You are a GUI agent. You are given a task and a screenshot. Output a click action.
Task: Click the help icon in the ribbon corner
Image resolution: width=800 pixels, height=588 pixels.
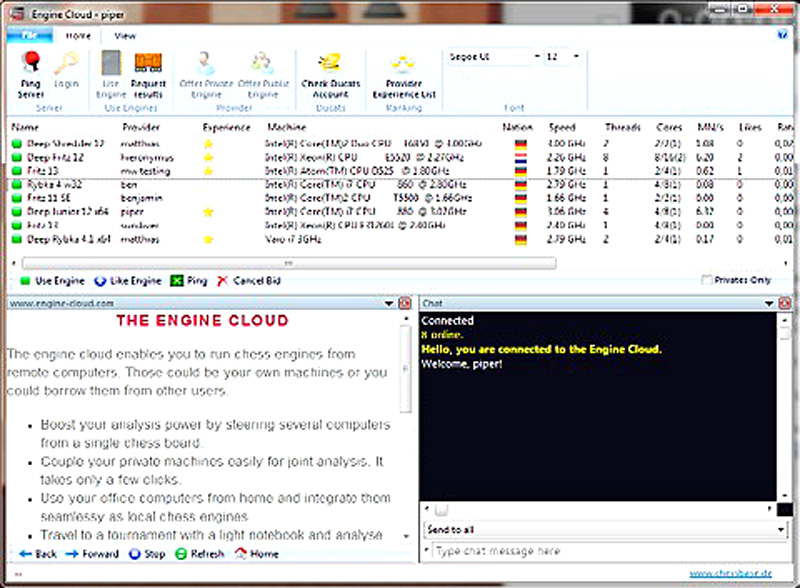click(783, 35)
